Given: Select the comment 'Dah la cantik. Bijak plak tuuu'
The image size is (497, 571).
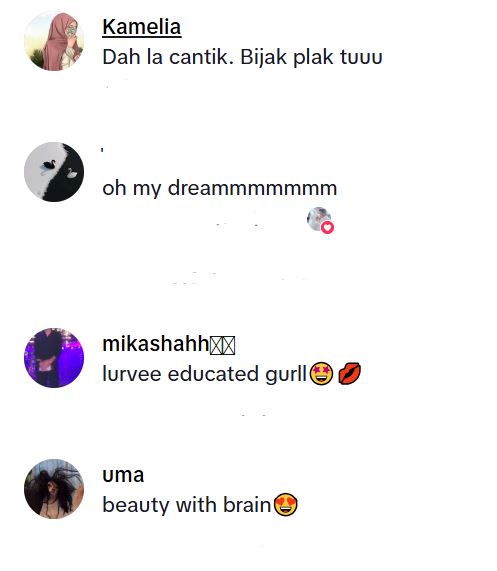Looking at the screenshot, I should [242, 57].
